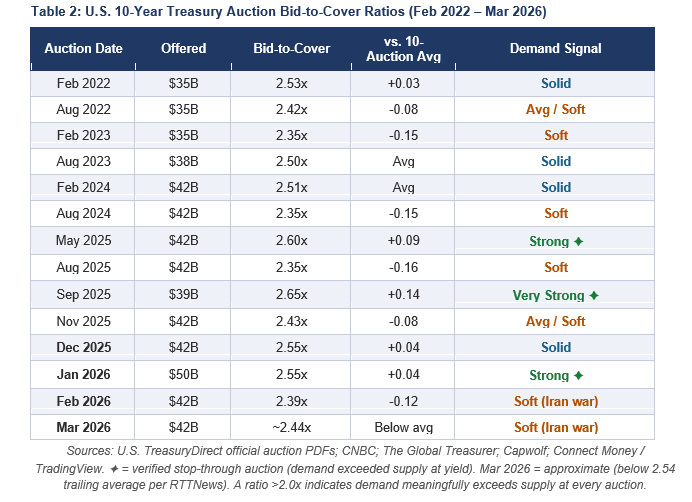Click the Demand Signal column header
The height and width of the screenshot is (502, 692).
click(554, 48)
